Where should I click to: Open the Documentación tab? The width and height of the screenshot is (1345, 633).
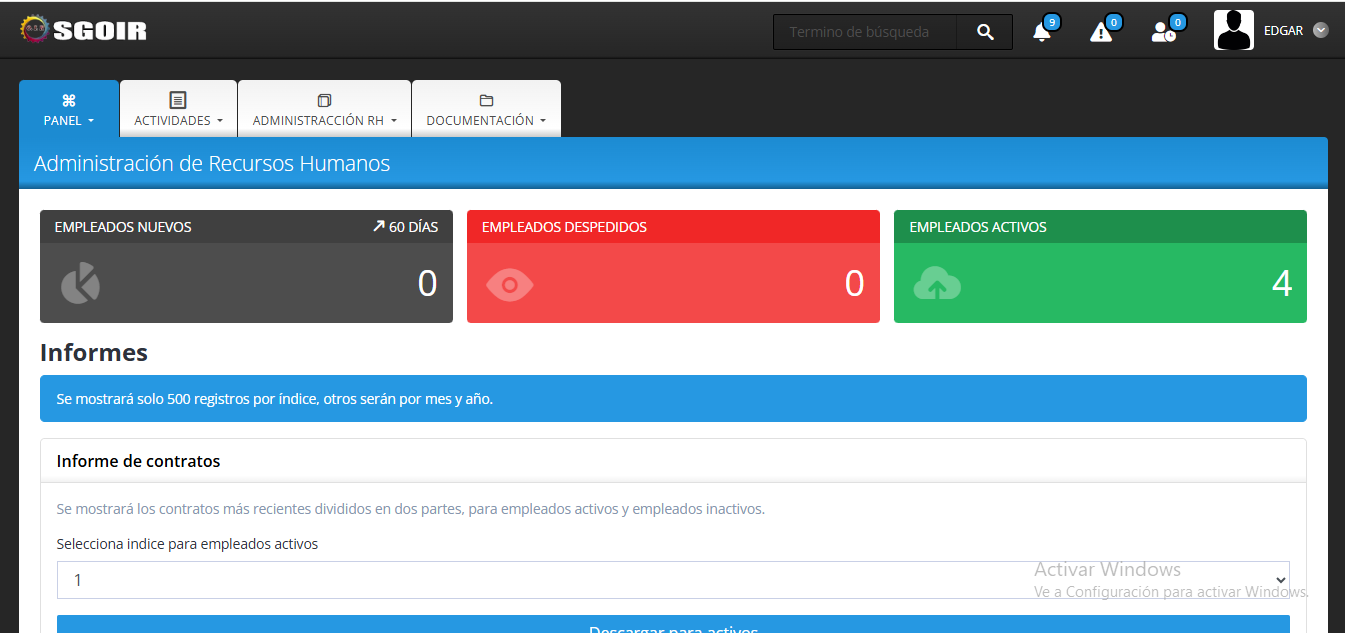[486, 109]
